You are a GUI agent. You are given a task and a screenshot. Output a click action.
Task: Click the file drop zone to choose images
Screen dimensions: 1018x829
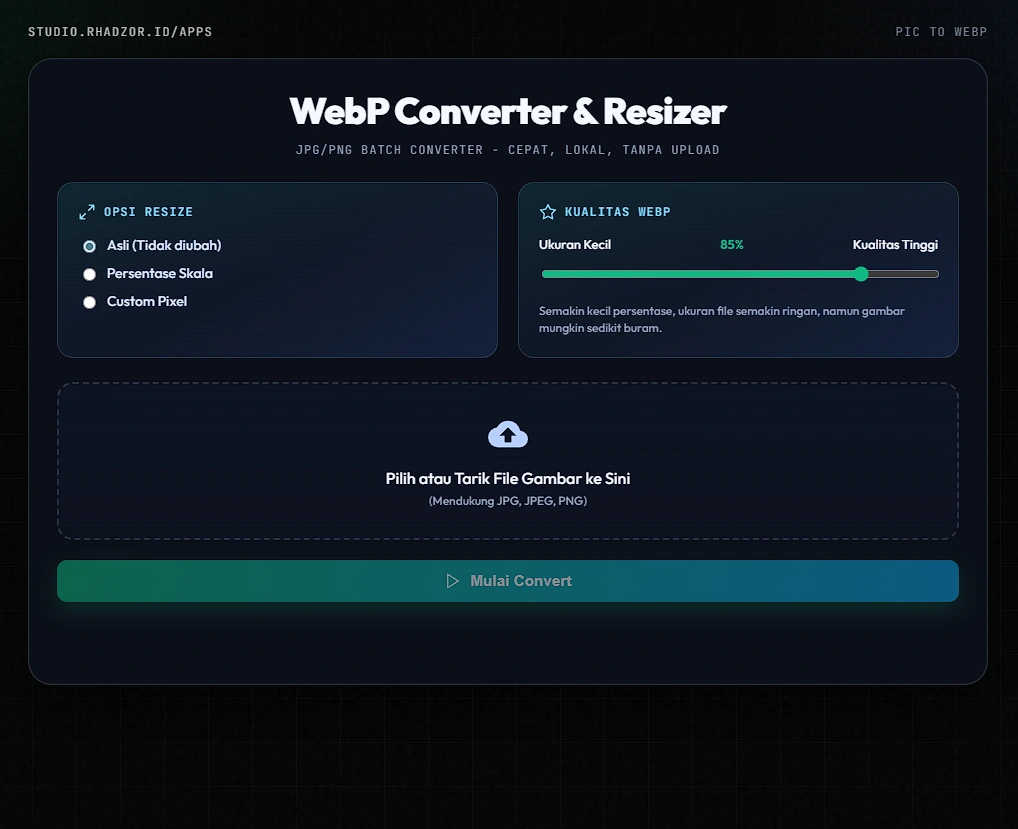click(508, 461)
